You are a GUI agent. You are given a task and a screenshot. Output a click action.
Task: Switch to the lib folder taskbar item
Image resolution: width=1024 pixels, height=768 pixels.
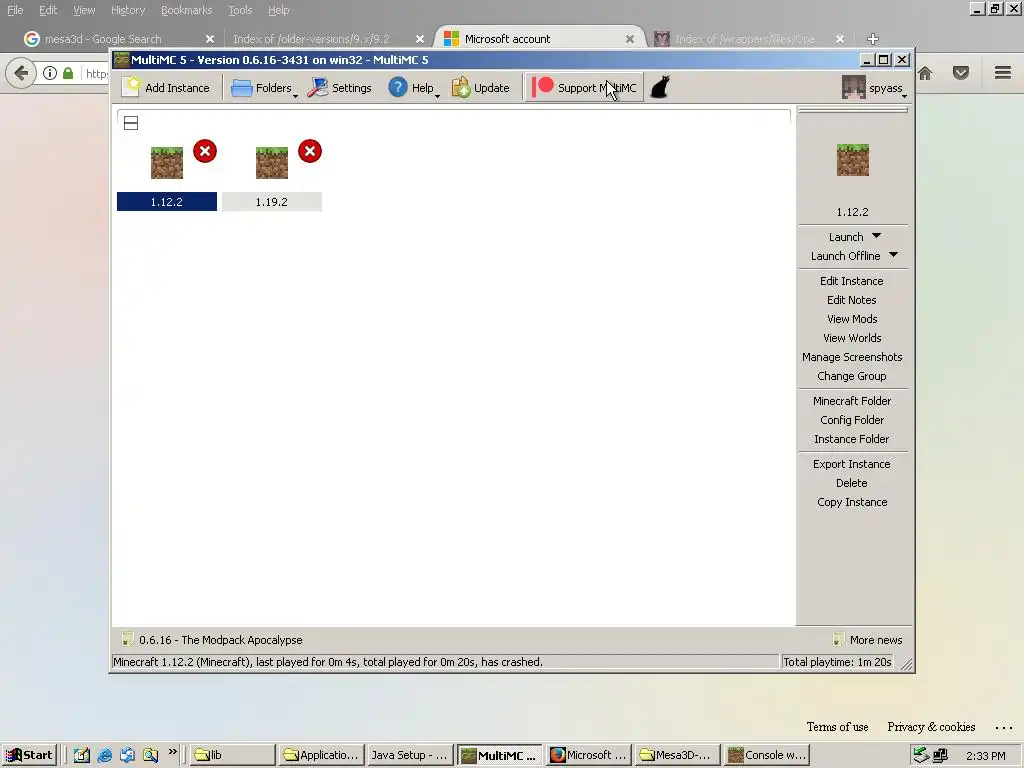pyautogui.click(x=231, y=755)
